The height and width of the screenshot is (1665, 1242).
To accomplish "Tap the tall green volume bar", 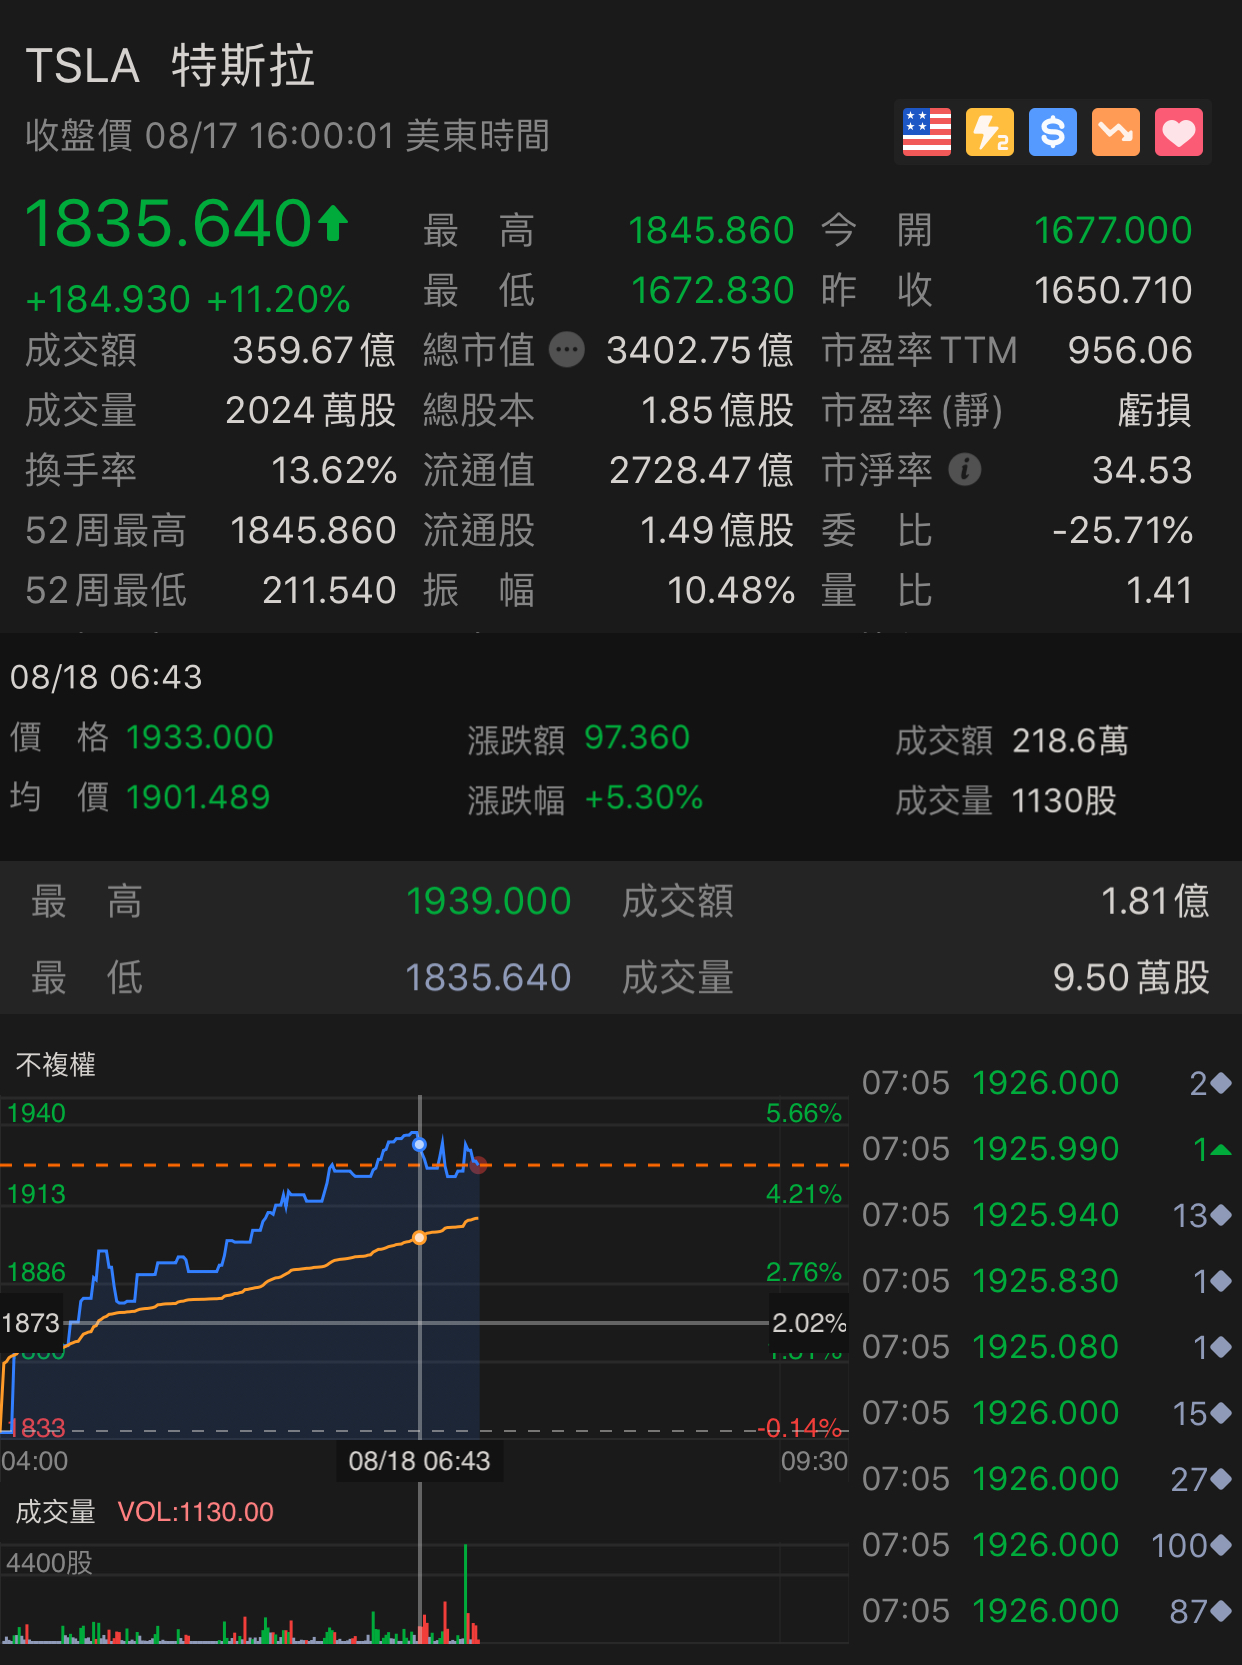I will [465, 1594].
